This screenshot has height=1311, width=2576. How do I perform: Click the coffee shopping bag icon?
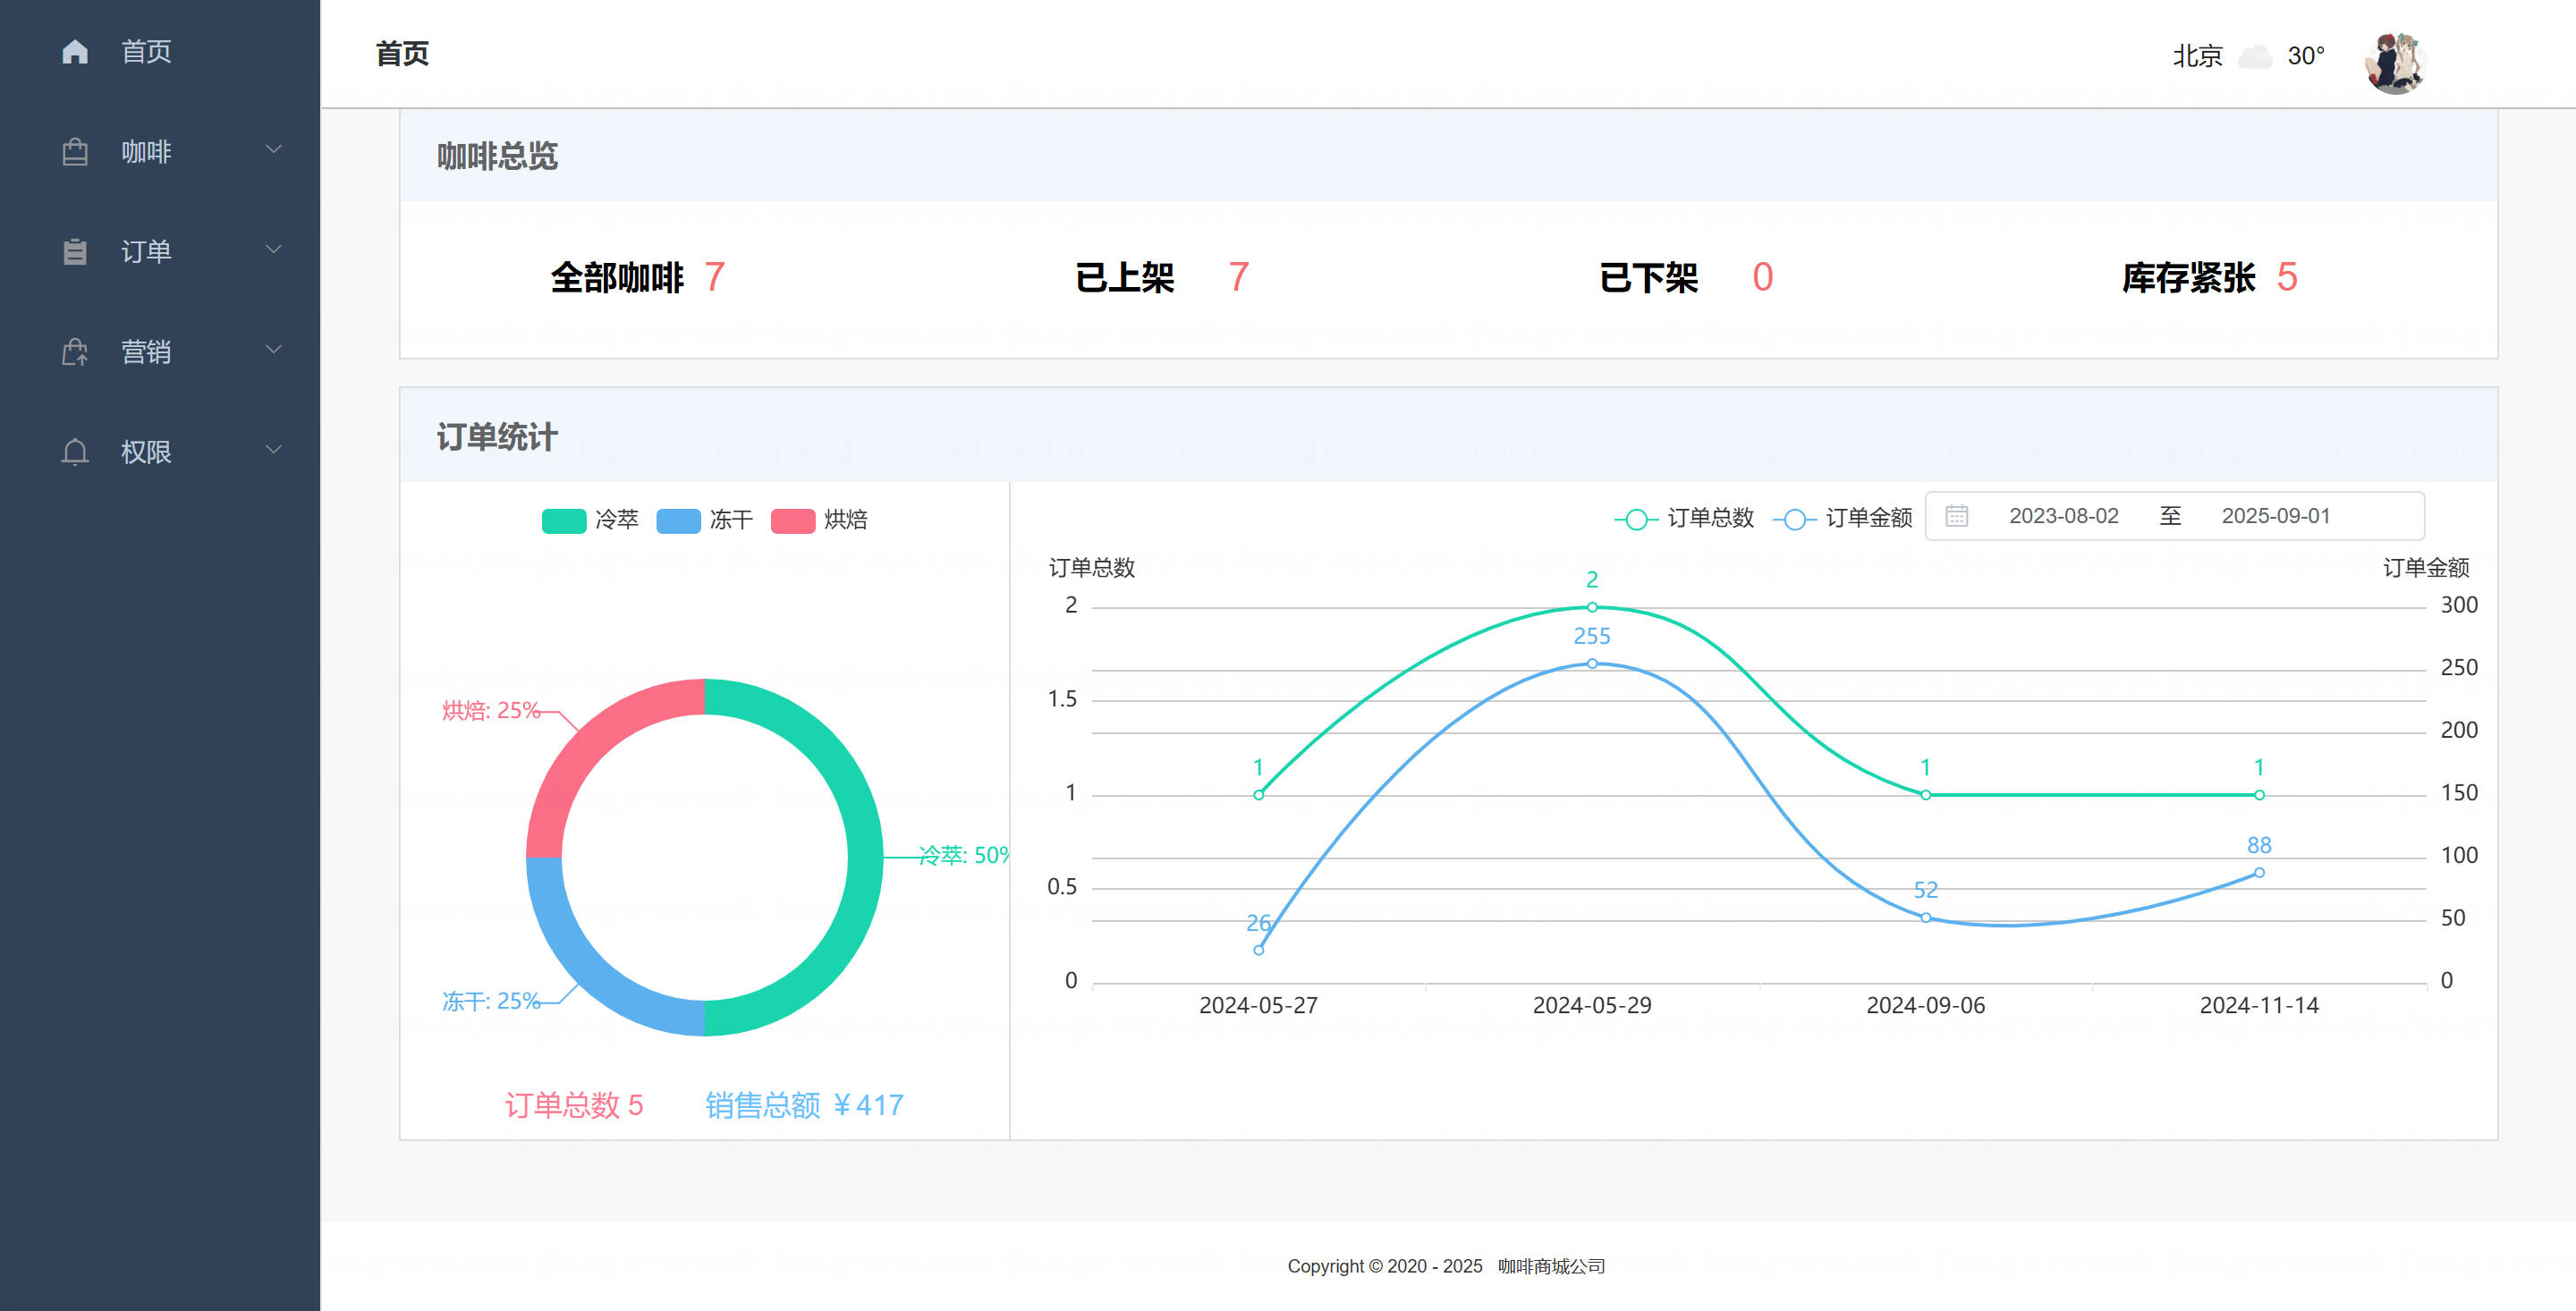tap(75, 152)
